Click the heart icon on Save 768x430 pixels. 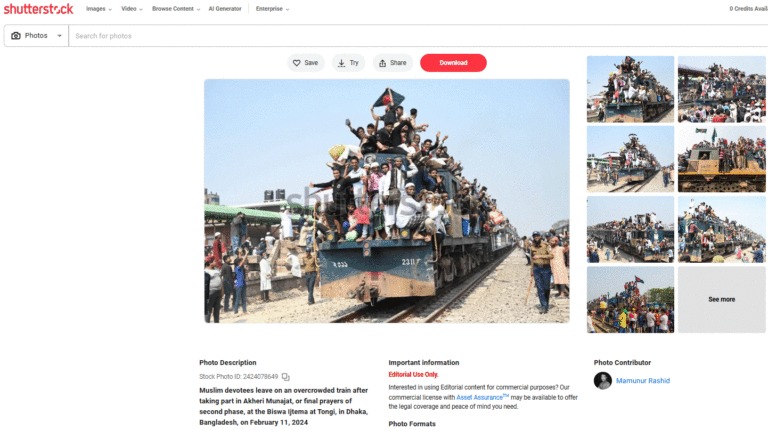[296, 63]
